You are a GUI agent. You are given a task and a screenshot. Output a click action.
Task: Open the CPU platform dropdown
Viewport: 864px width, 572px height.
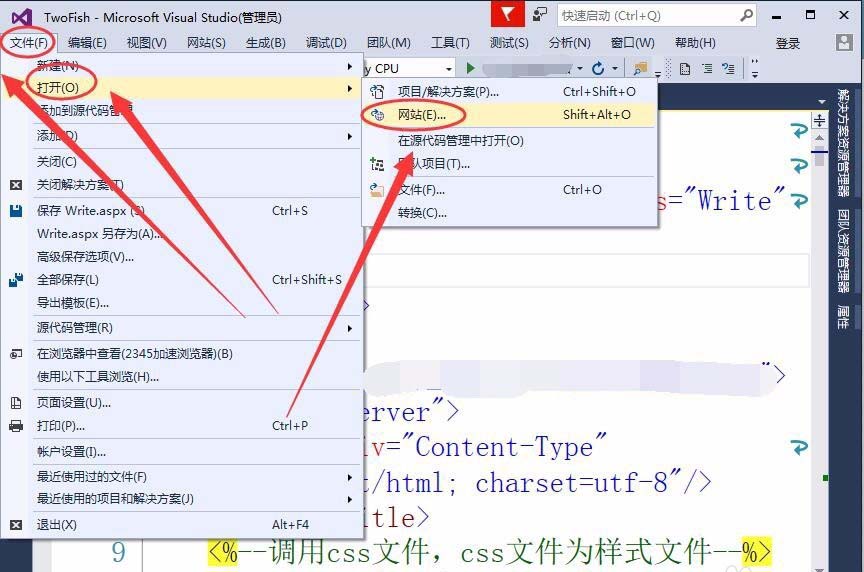tap(449, 69)
